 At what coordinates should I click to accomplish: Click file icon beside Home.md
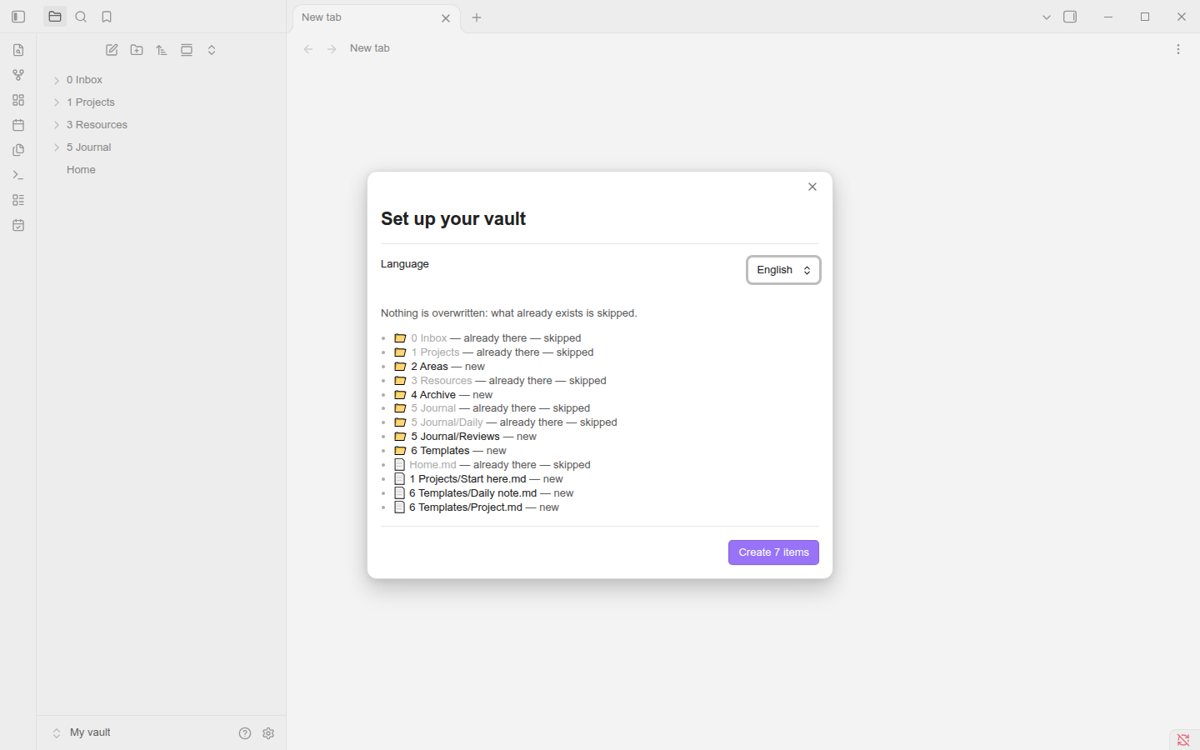400,465
